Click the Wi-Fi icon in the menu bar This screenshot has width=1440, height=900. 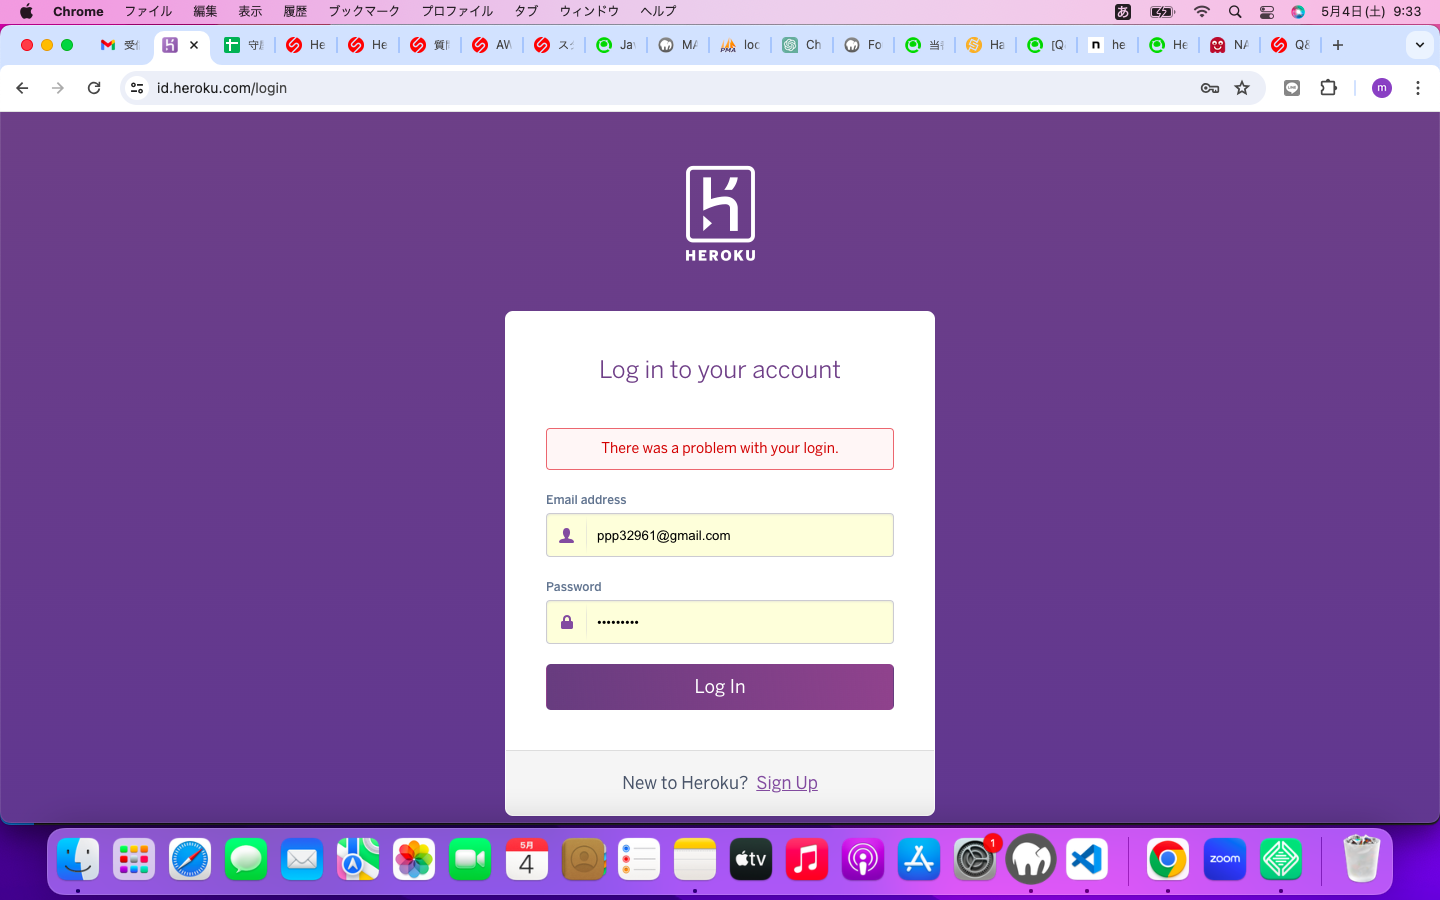click(x=1201, y=11)
